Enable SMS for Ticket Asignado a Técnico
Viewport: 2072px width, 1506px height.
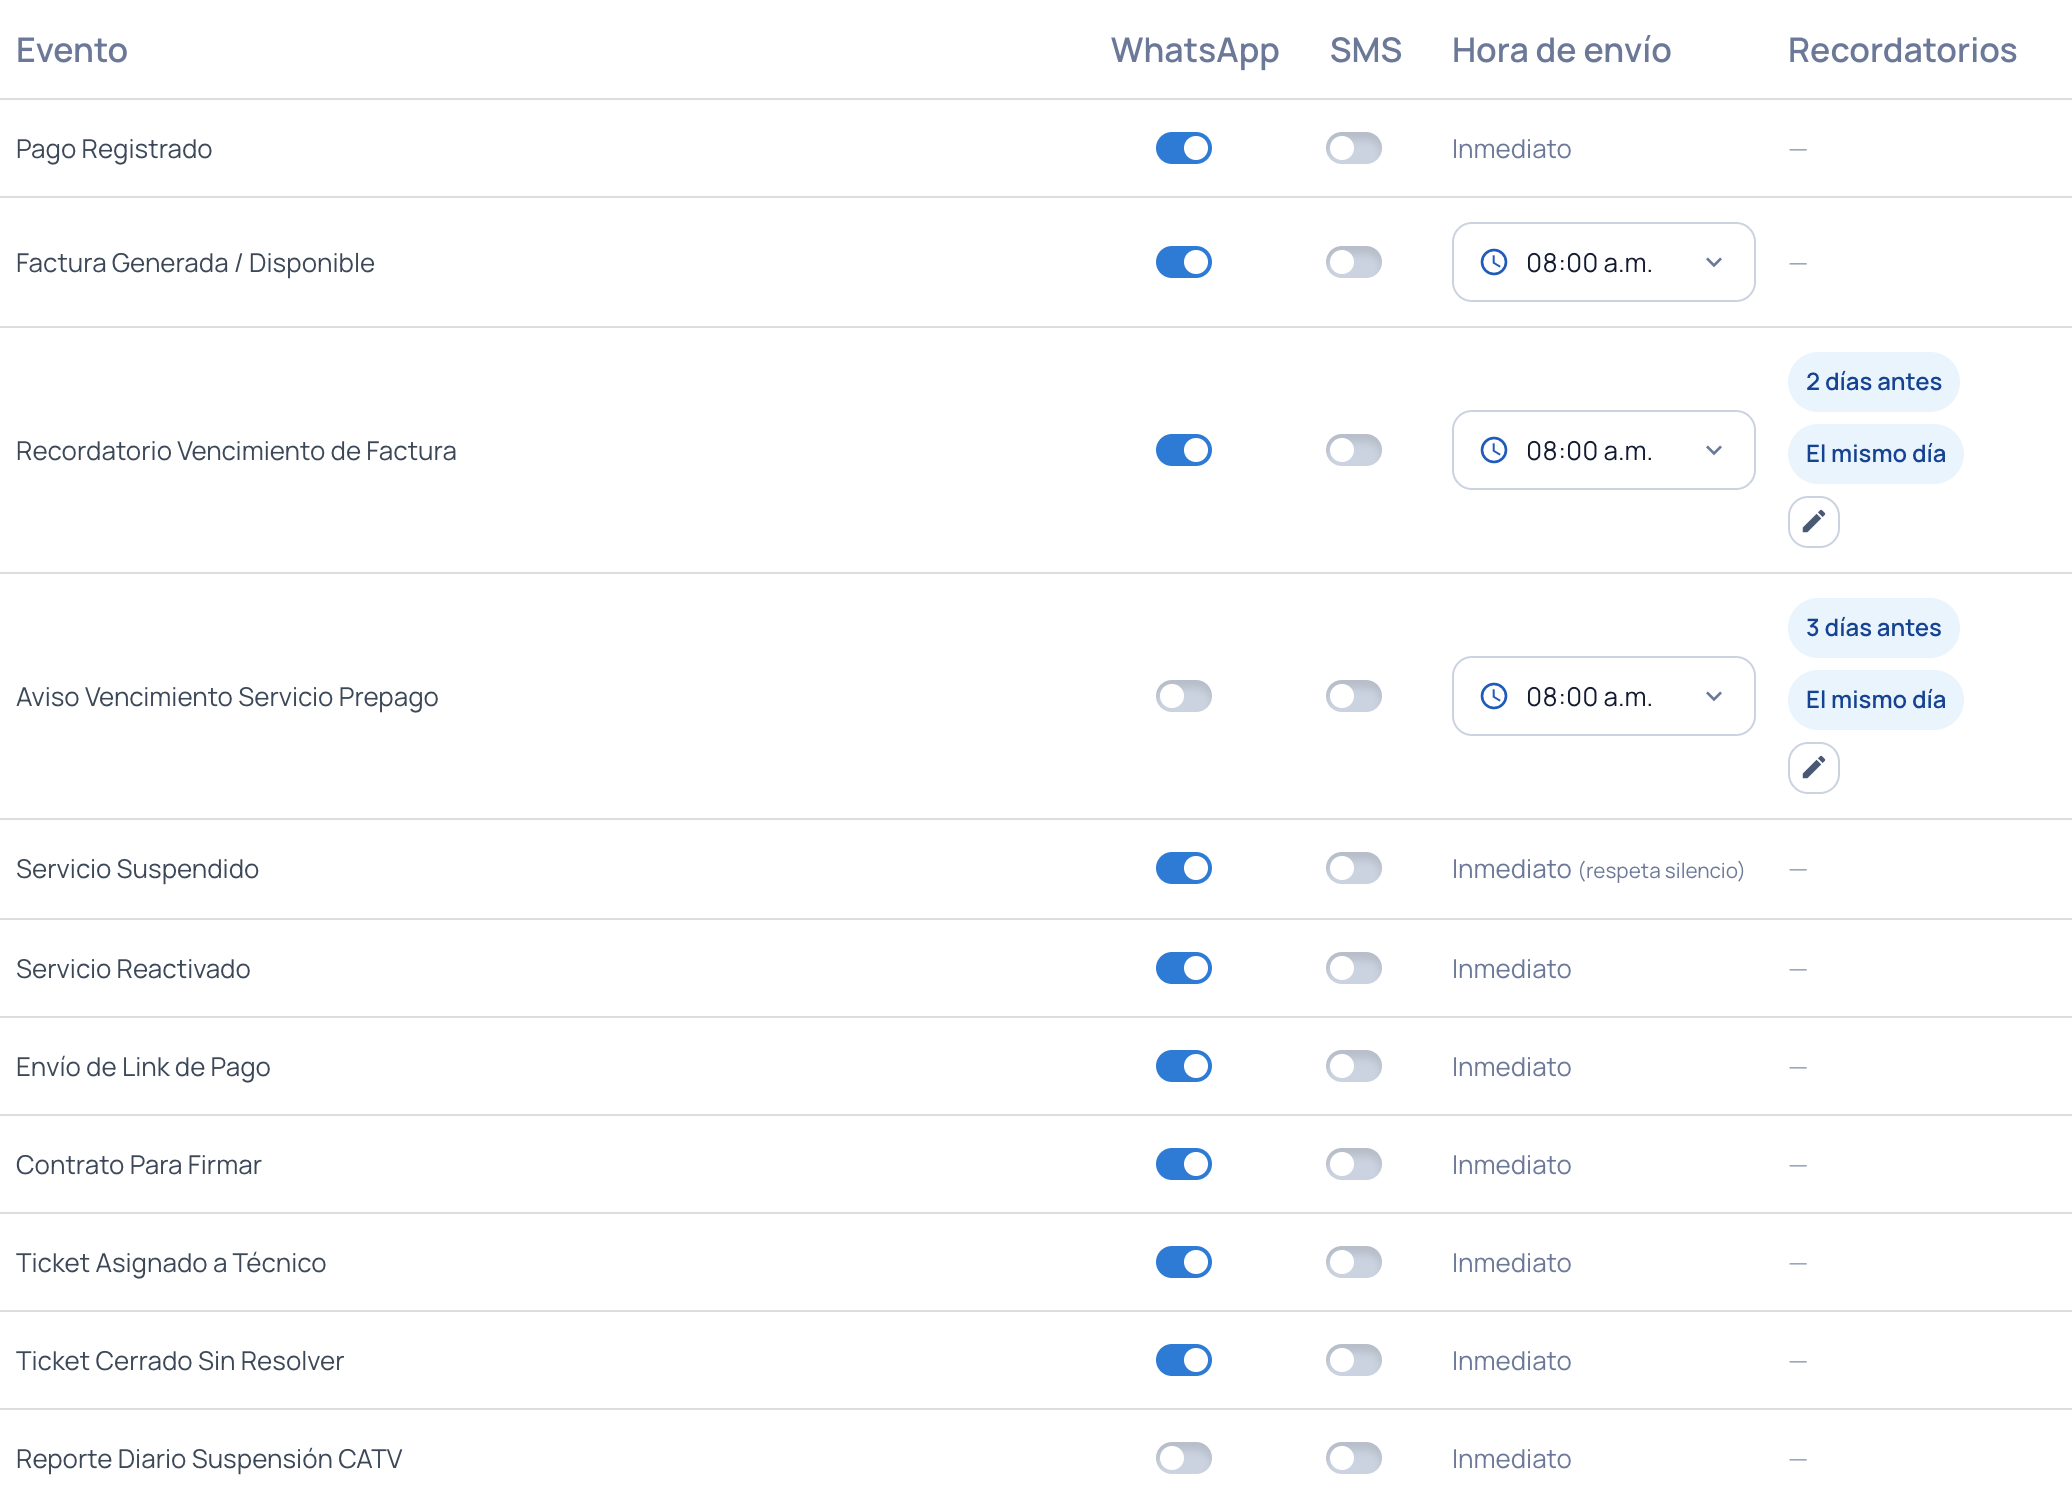click(x=1353, y=1262)
